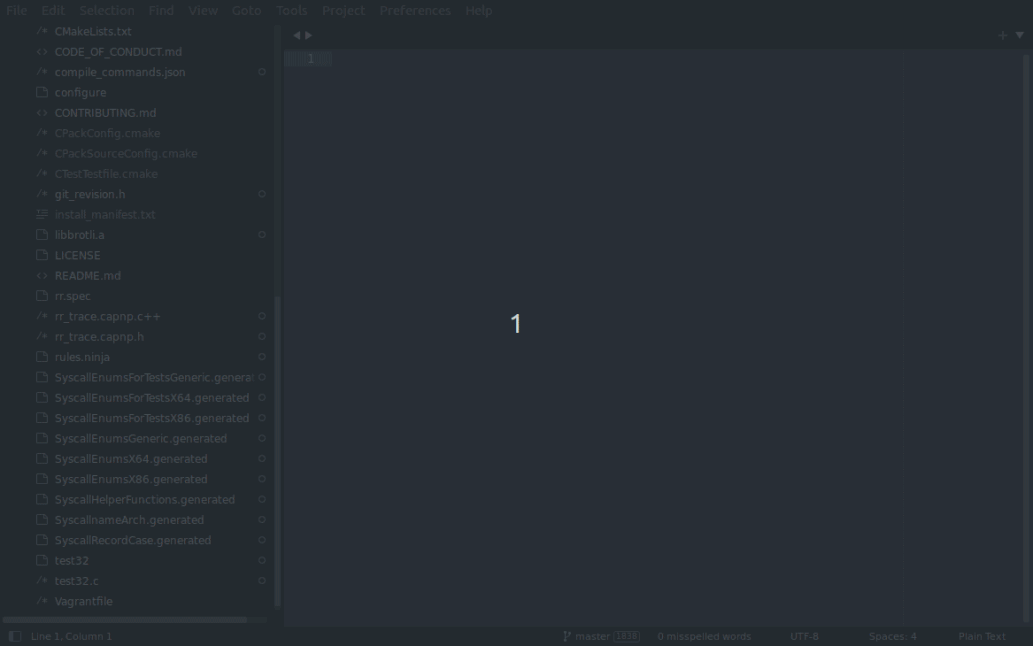Open a new tab using the plus icon
Image resolution: width=1033 pixels, height=646 pixels.
pyautogui.click(x=1002, y=34)
